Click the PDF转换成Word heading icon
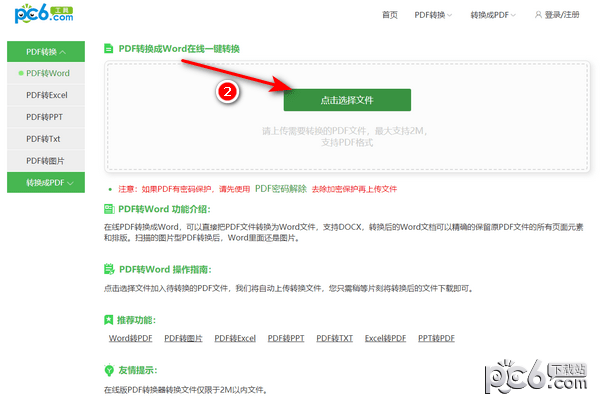Screen dimensions: 600x406 (x=109, y=48)
